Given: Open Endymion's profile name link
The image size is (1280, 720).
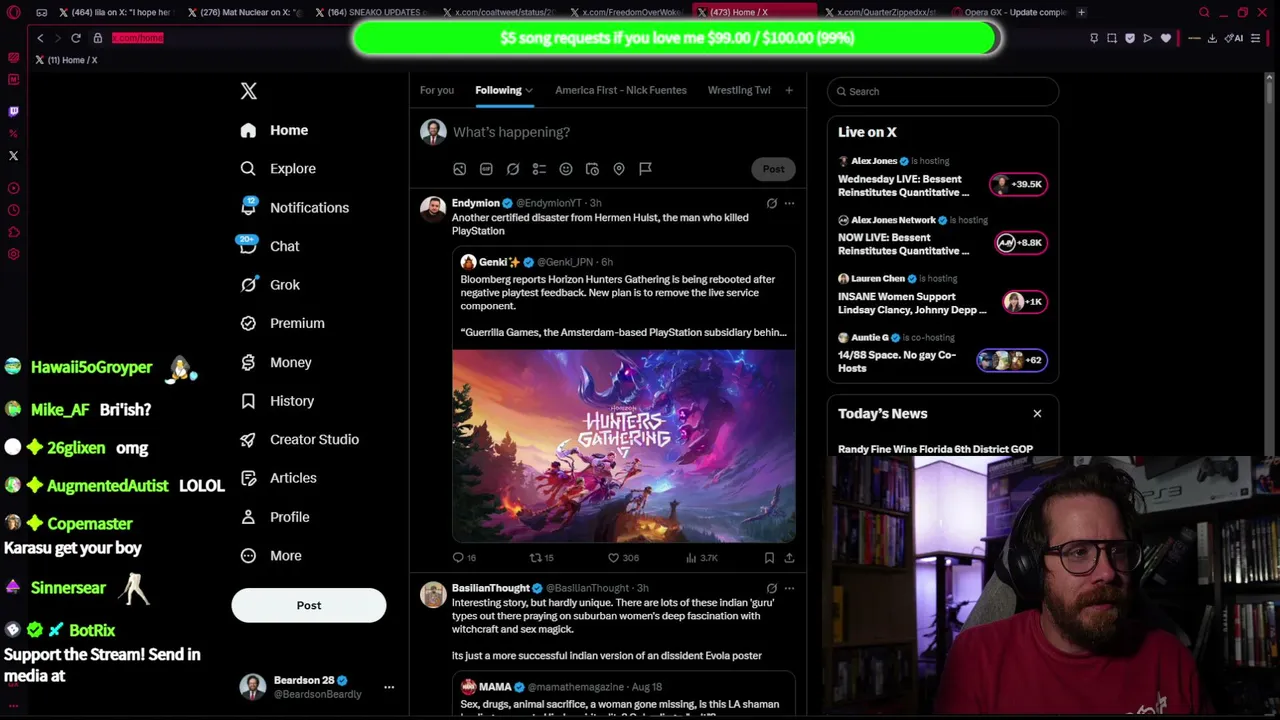Looking at the screenshot, I should (x=476, y=203).
